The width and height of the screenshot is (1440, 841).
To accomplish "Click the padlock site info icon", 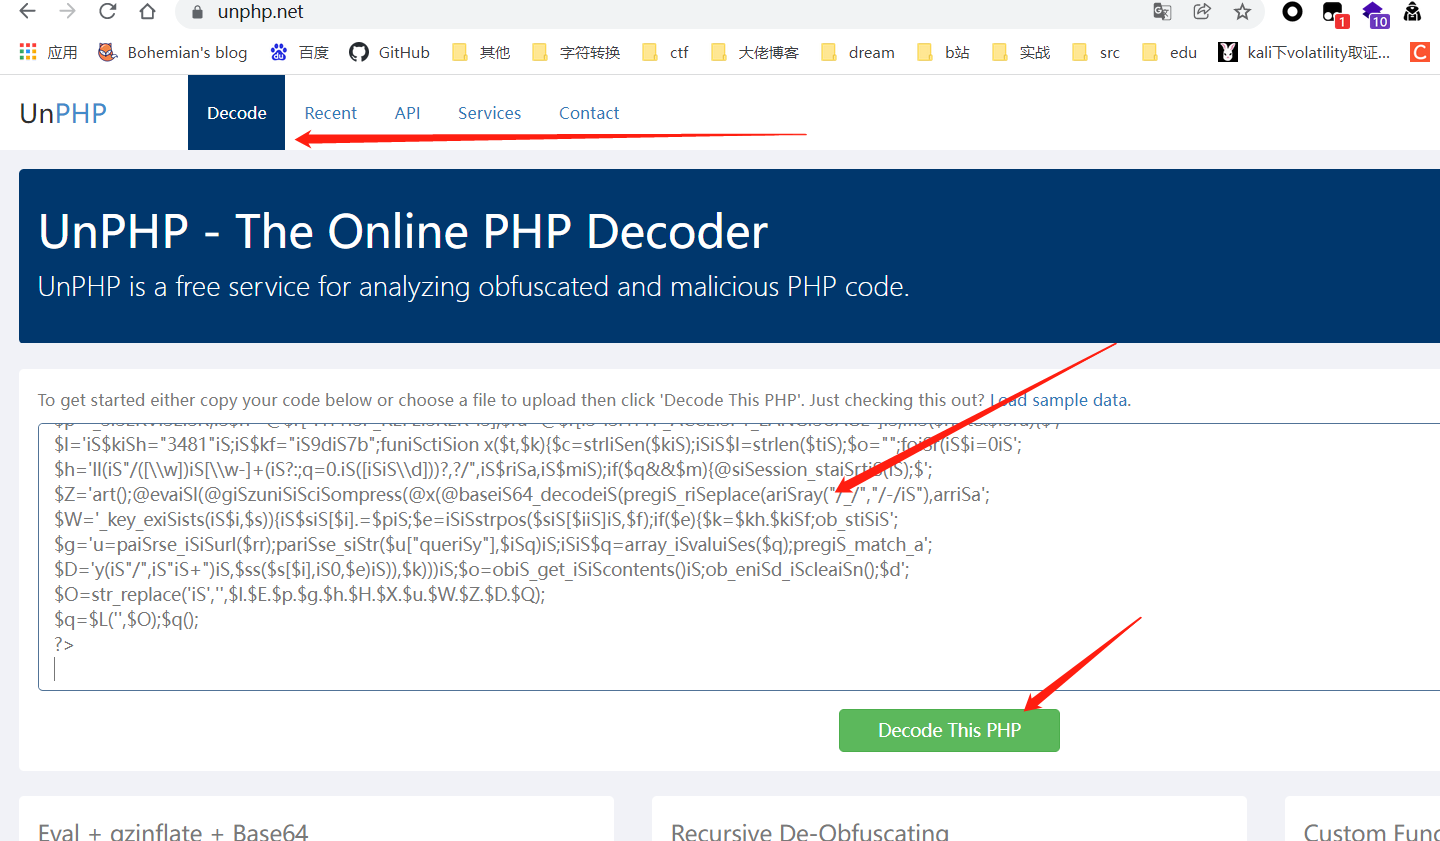I will 197,12.
